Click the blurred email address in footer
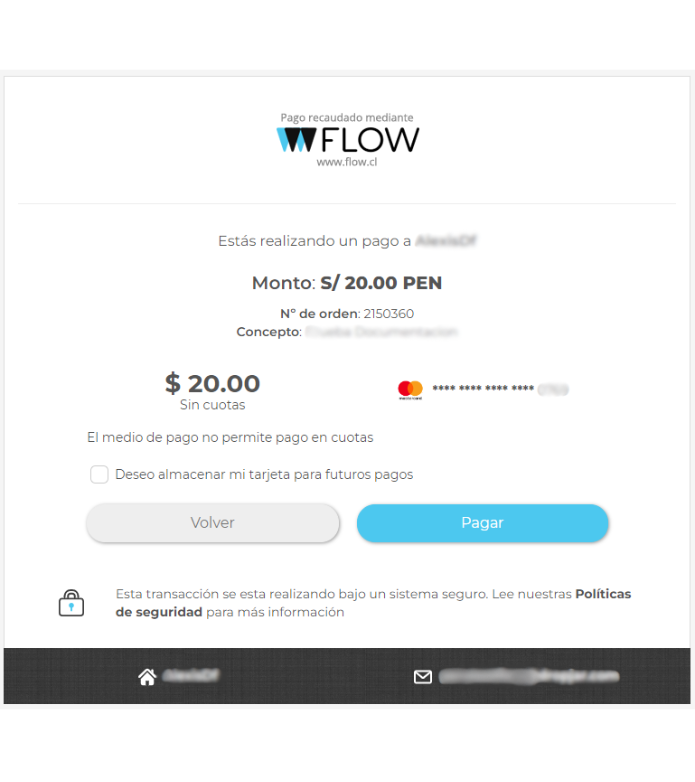695x782 pixels. click(529, 676)
